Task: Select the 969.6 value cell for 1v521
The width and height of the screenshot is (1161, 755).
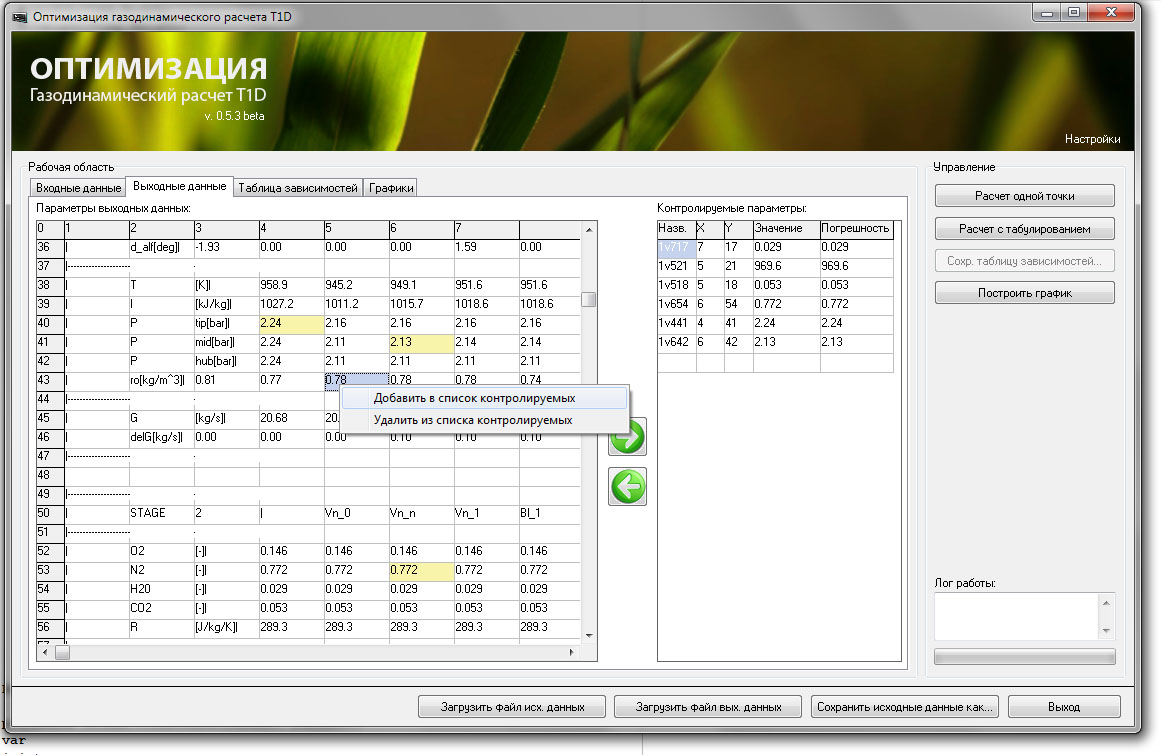Action: pos(786,266)
